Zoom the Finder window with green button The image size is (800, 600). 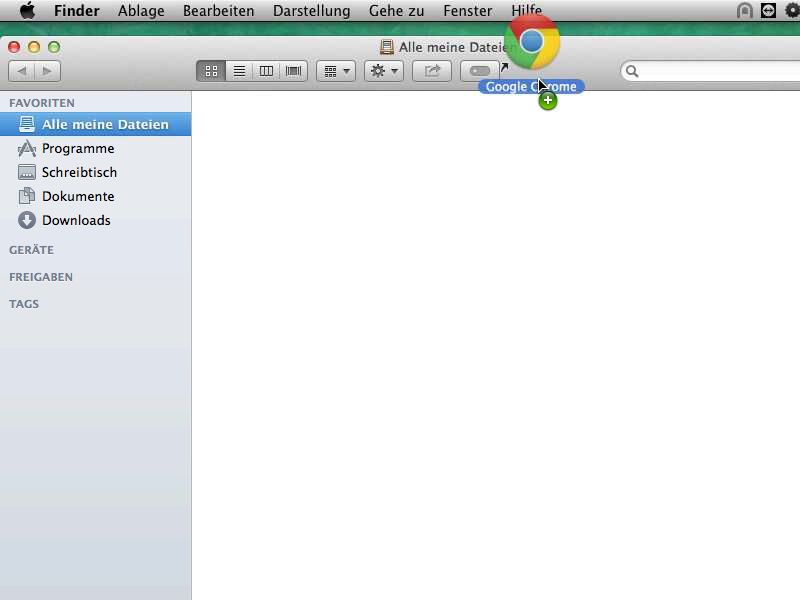pos(54,47)
